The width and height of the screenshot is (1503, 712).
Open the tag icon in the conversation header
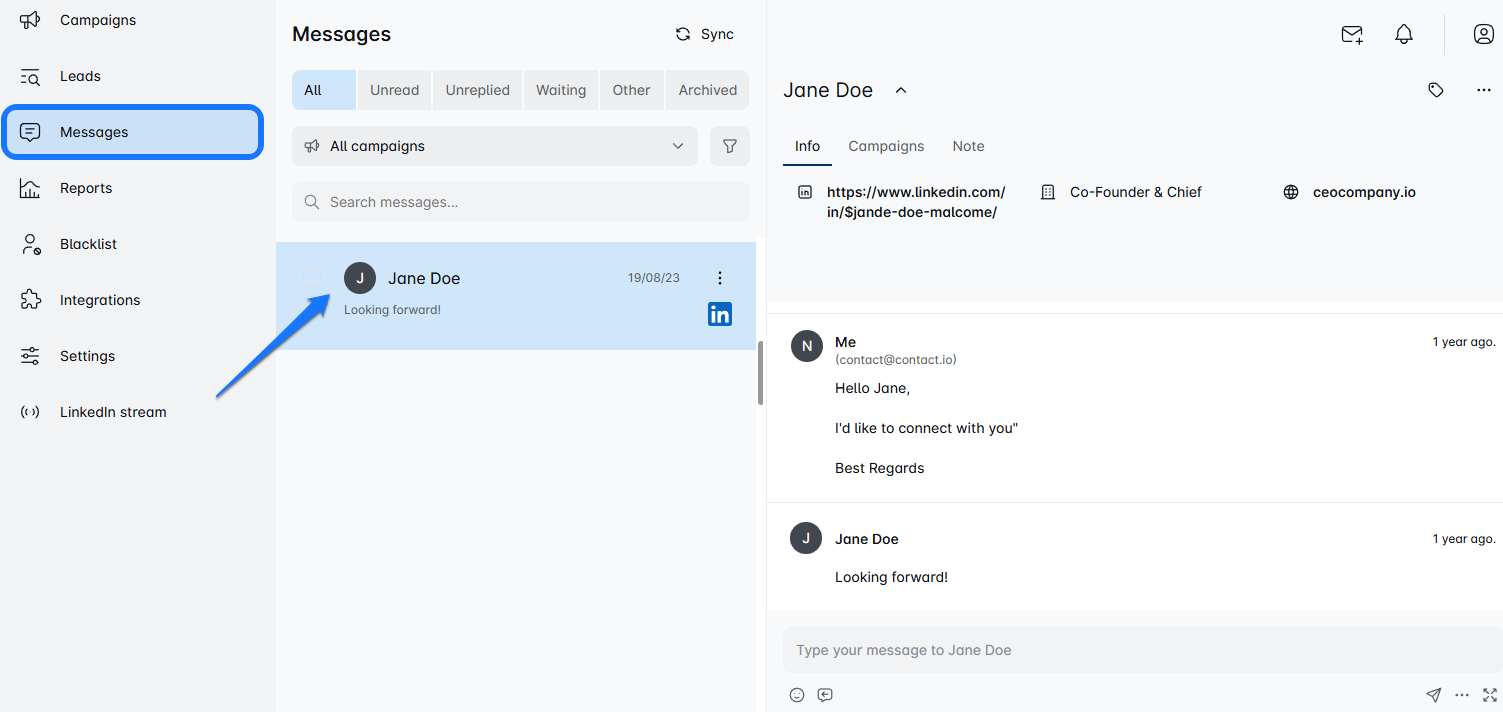point(1435,89)
